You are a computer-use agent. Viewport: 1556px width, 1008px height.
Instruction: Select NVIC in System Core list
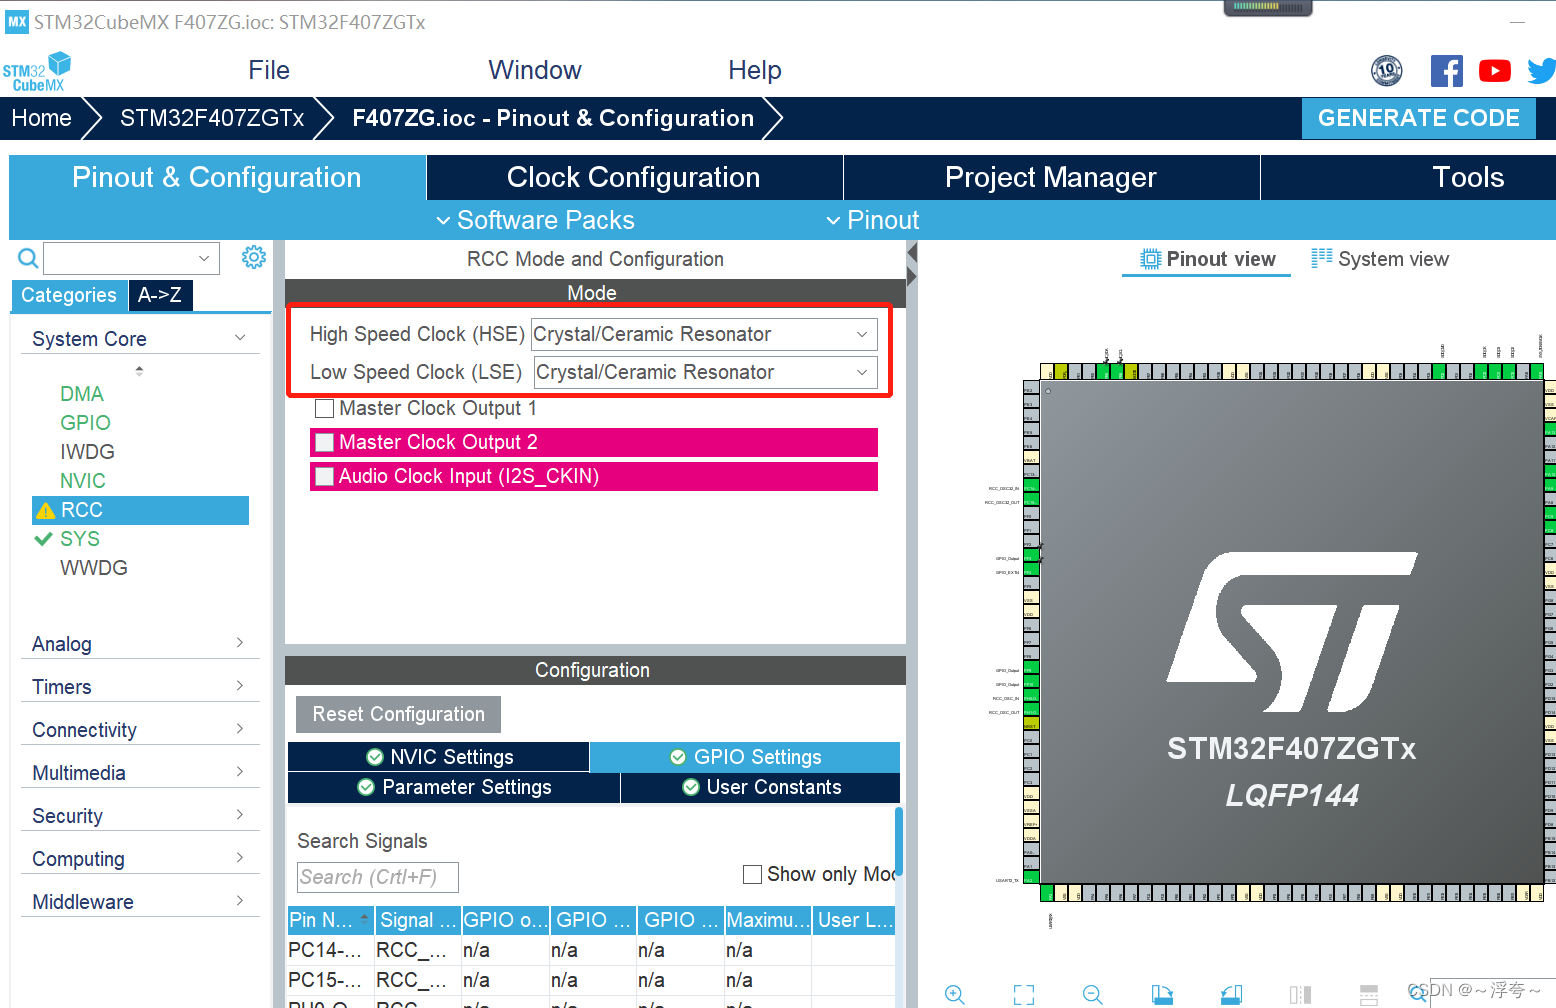coord(83,481)
